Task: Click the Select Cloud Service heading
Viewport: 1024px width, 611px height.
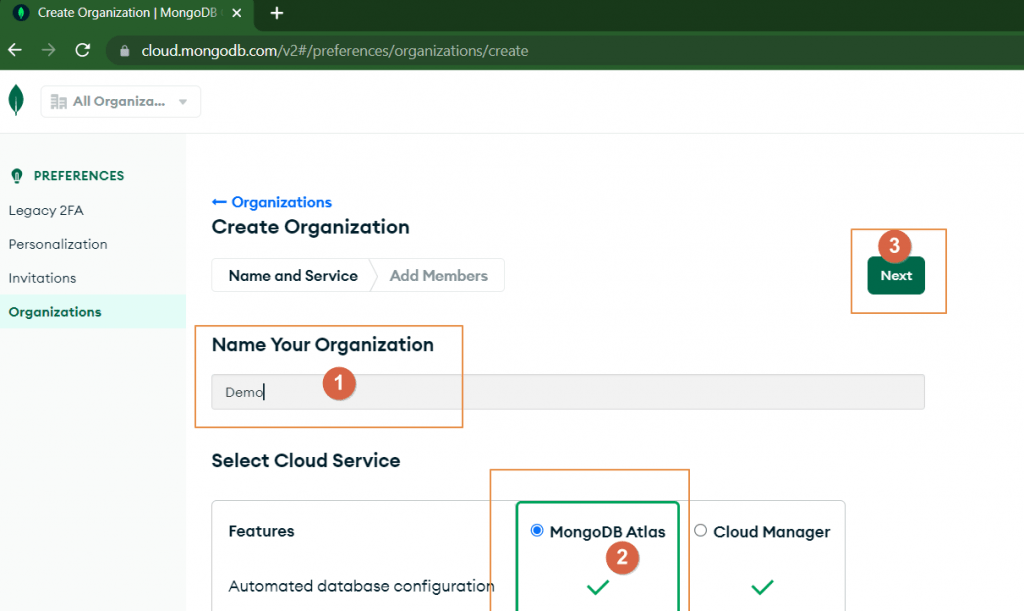Action: [x=306, y=461]
